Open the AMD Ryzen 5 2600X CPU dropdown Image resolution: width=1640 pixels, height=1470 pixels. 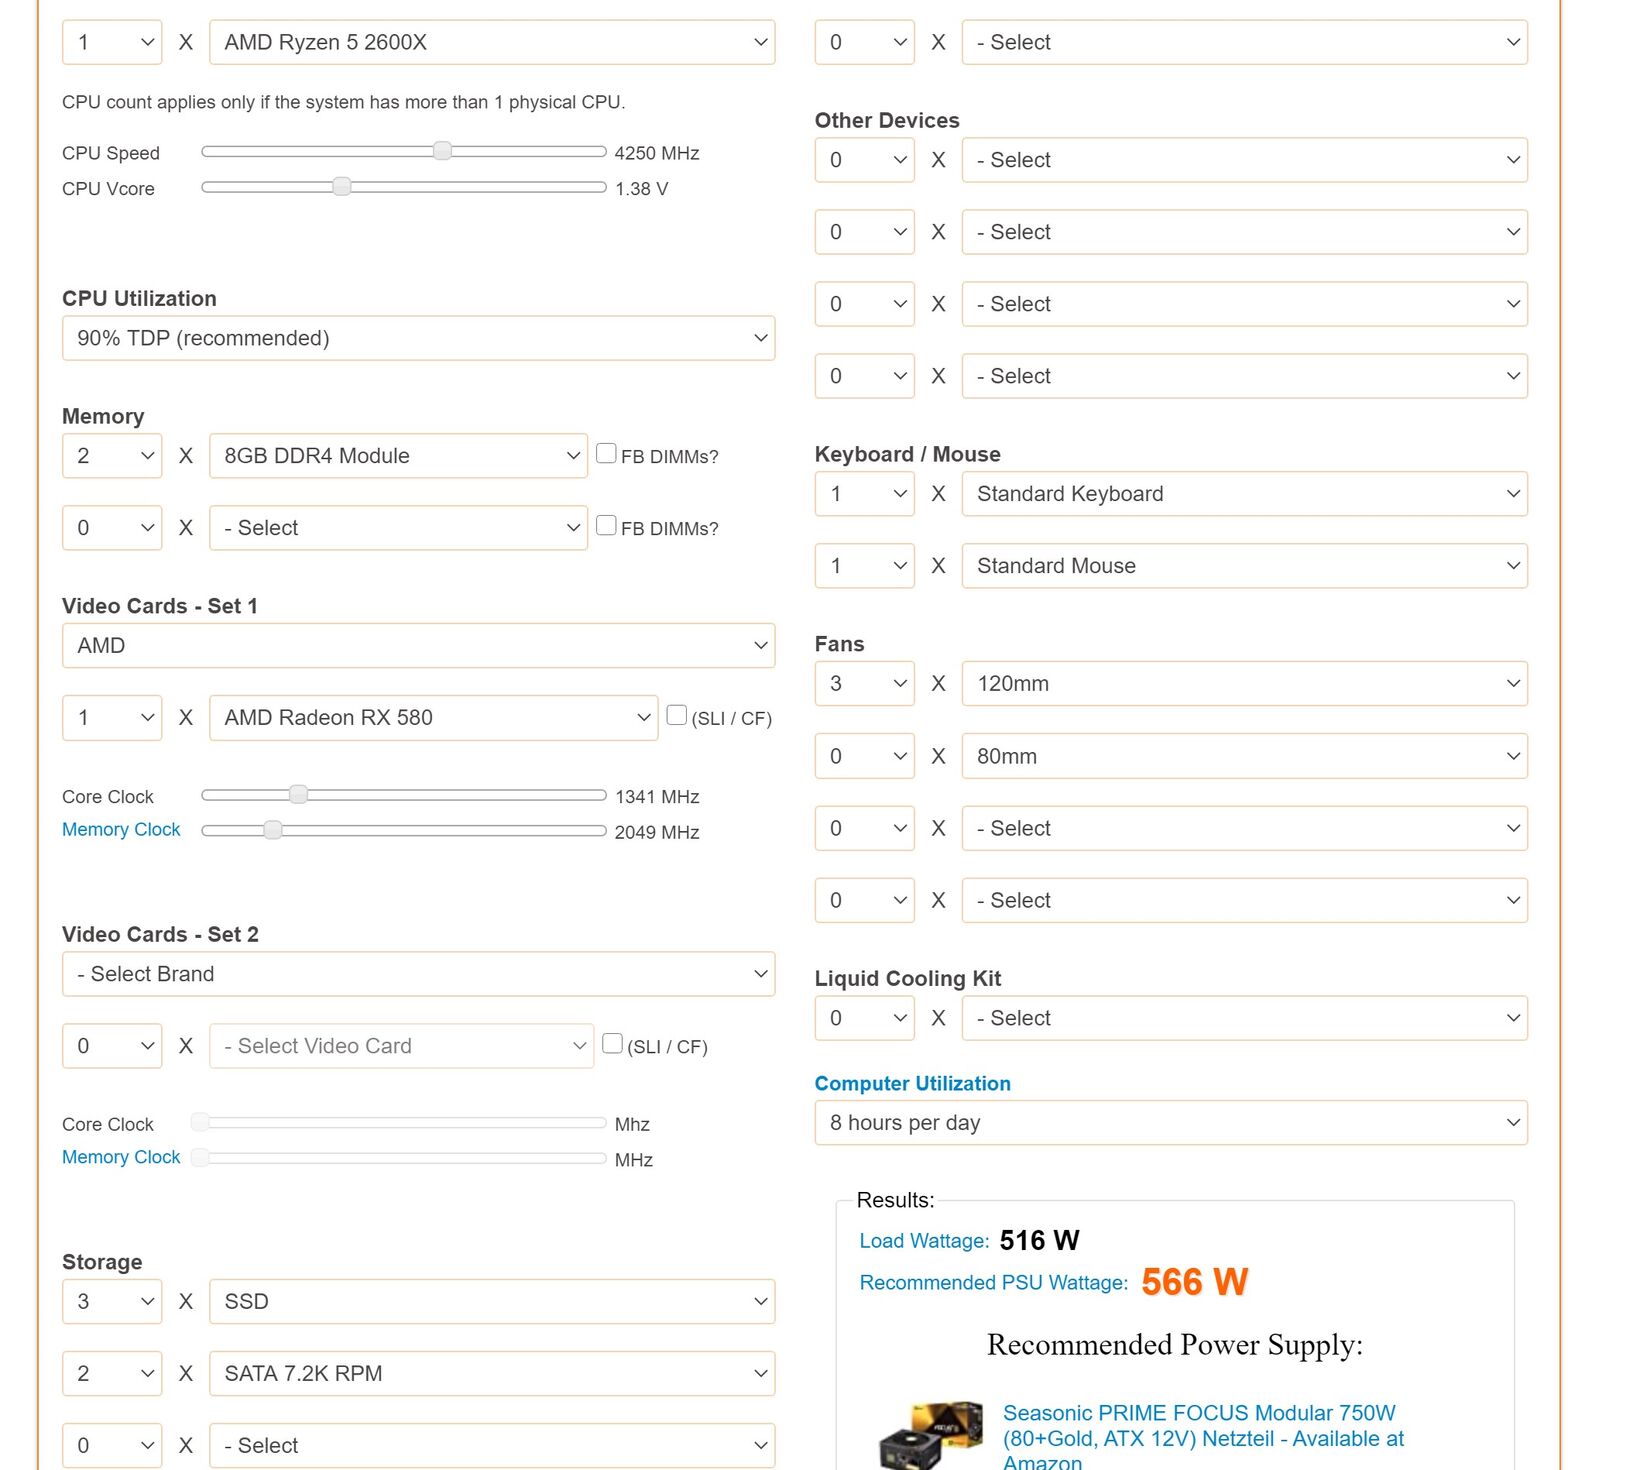[492, 42]
